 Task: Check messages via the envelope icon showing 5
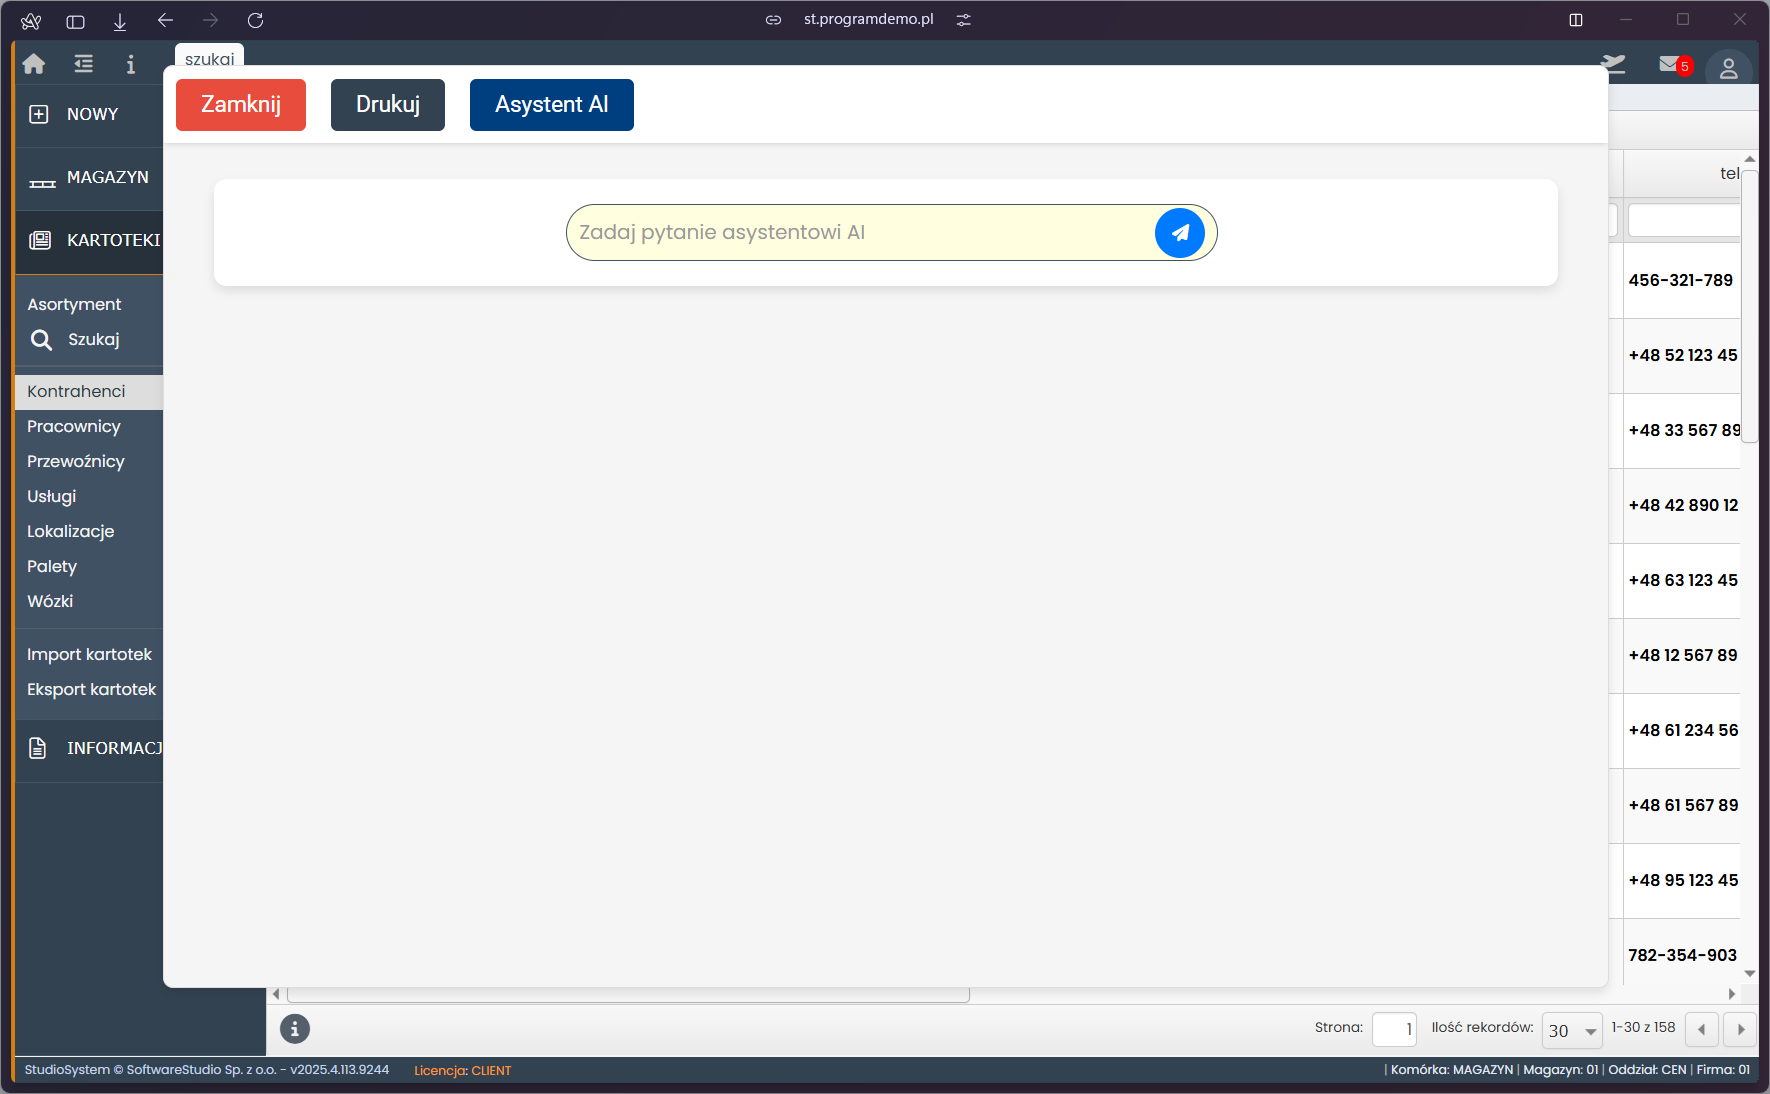point(1670,64)
